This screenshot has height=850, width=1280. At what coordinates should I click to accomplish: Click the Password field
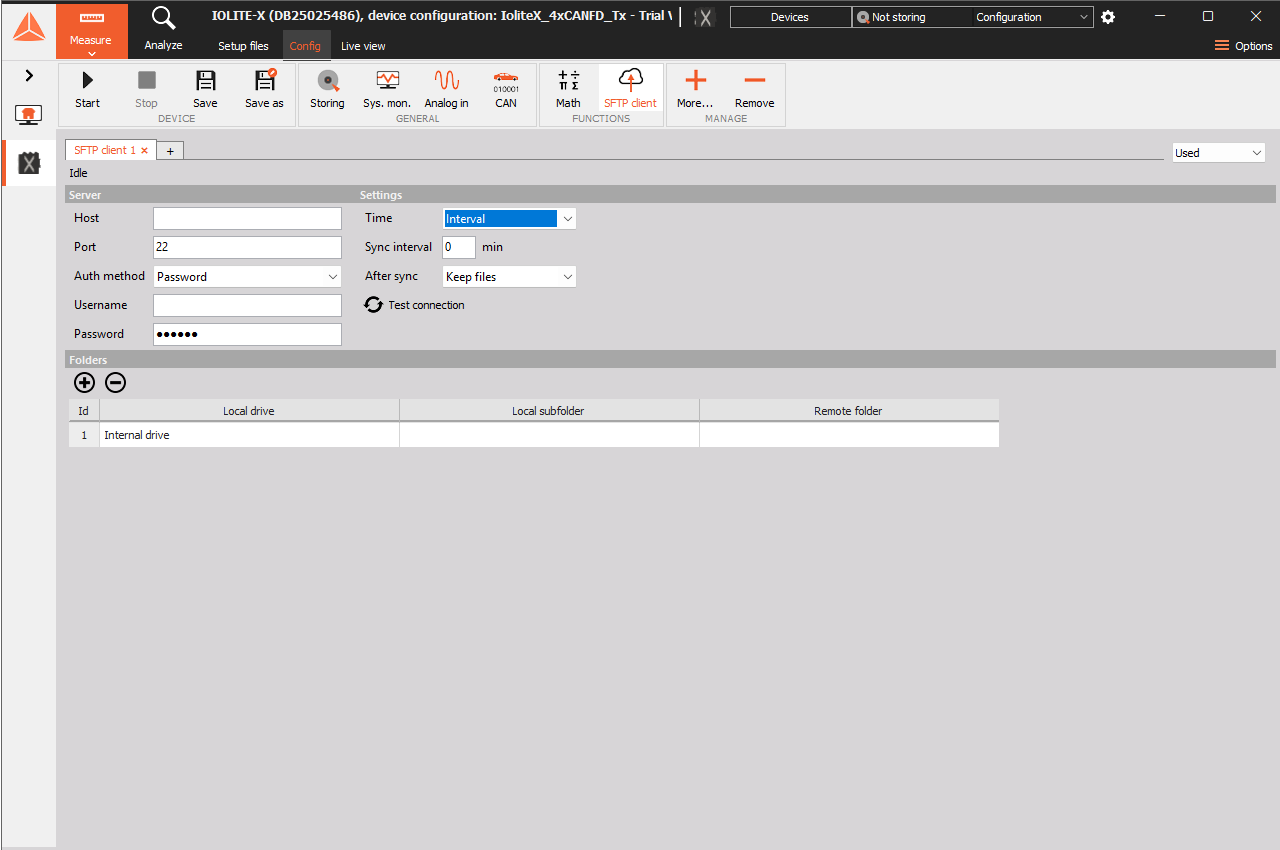(x=248, y=335)
